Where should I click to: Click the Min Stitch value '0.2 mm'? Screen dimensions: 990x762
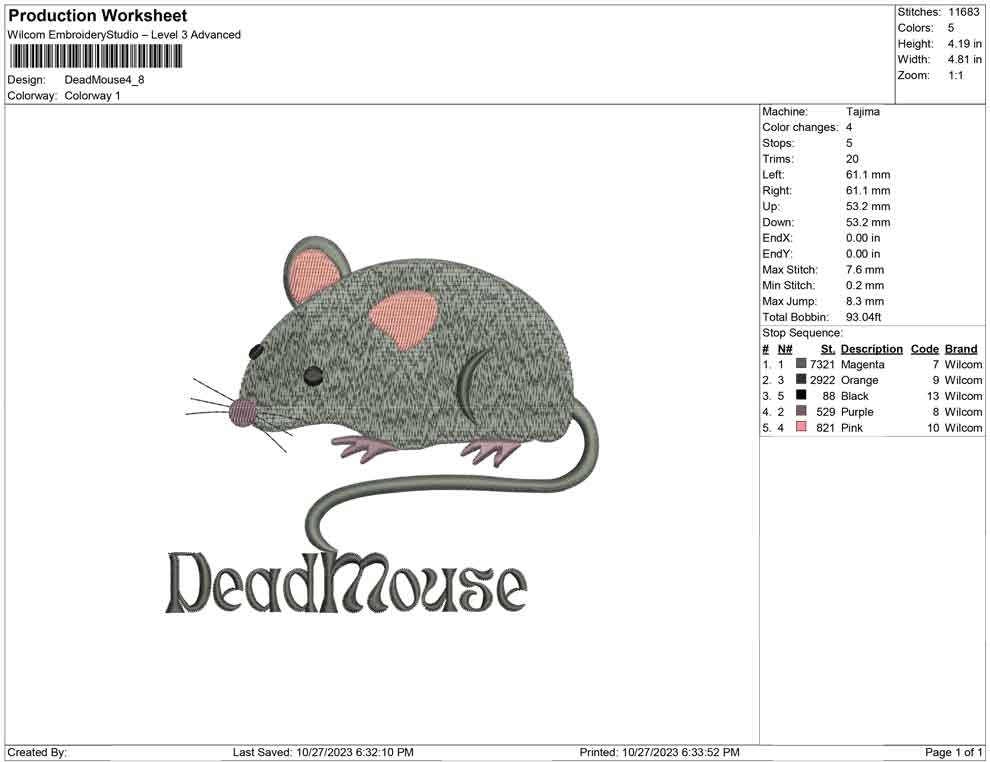coord(865,285)
